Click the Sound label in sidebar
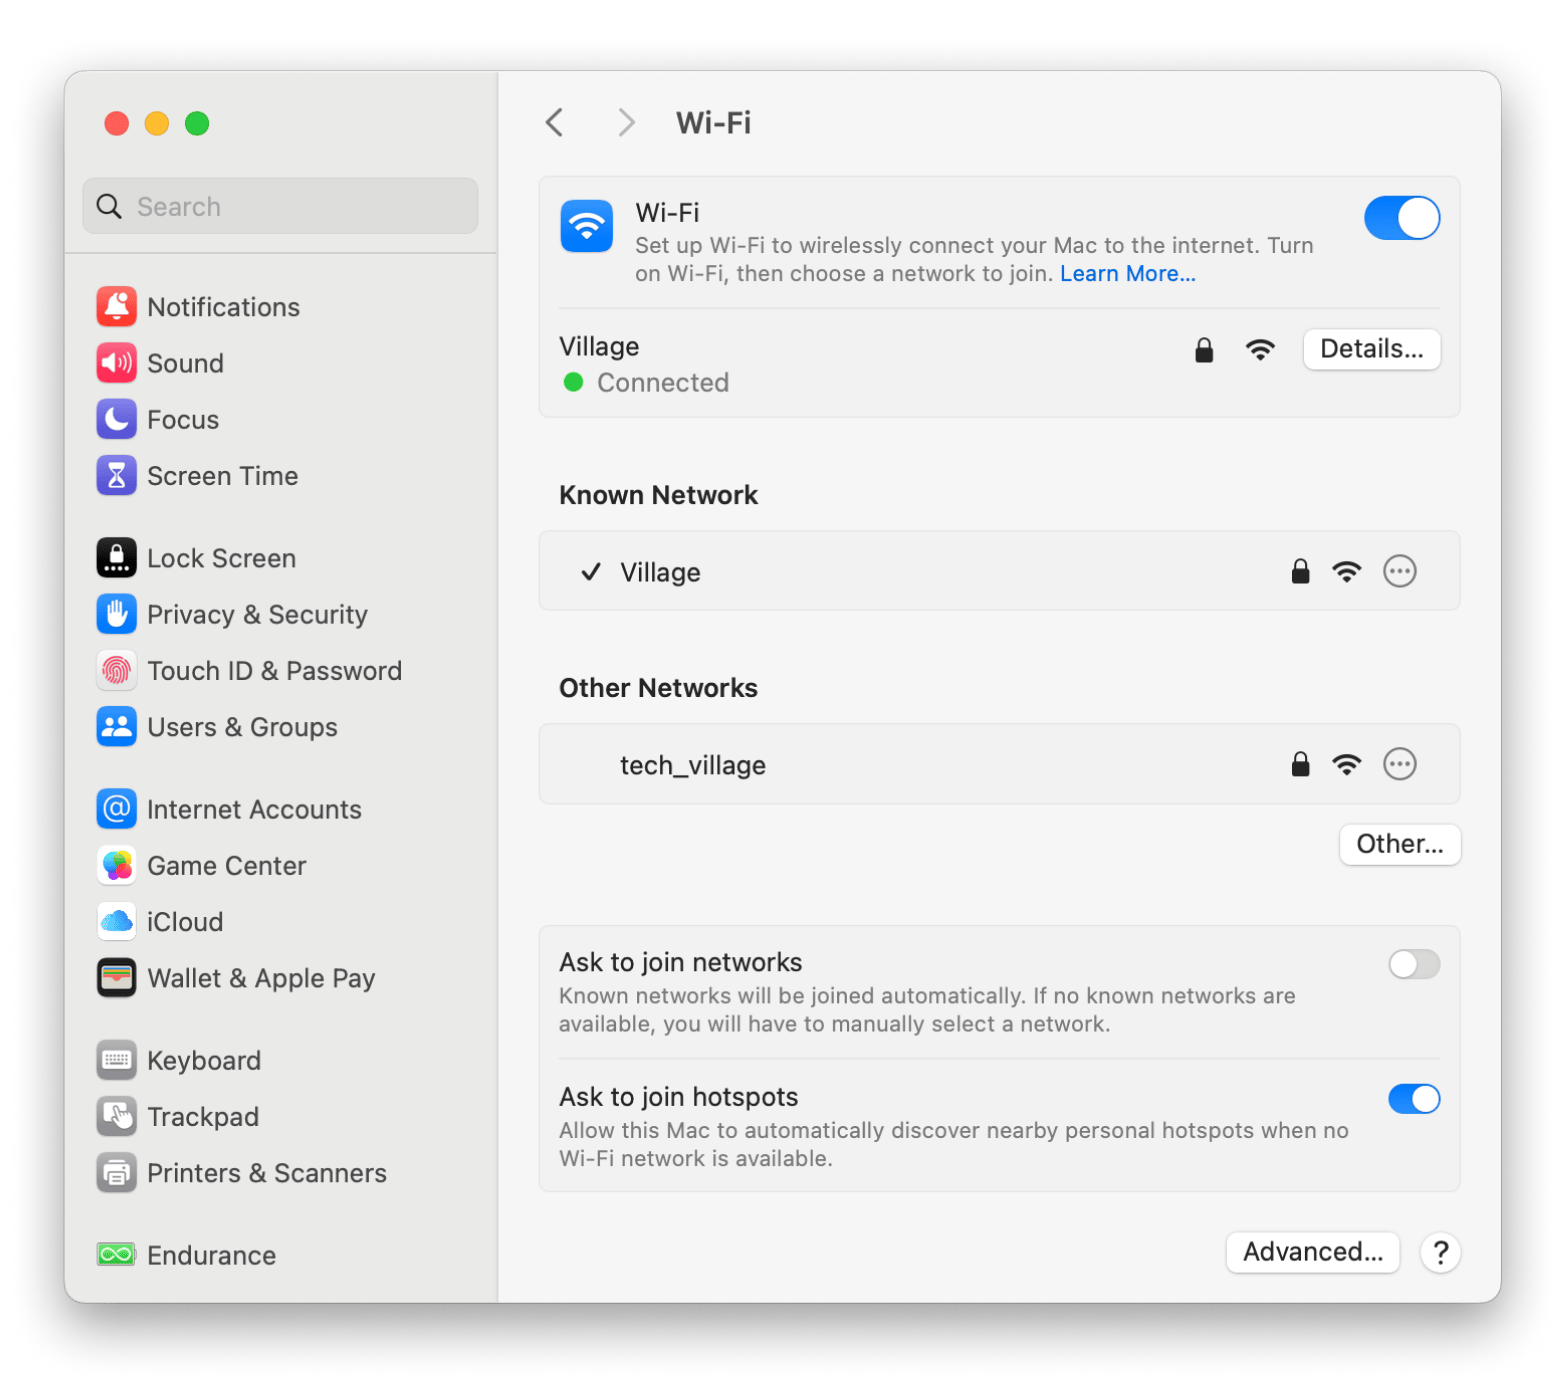This screenshot has width=1560, height=1396. (185, 363)
